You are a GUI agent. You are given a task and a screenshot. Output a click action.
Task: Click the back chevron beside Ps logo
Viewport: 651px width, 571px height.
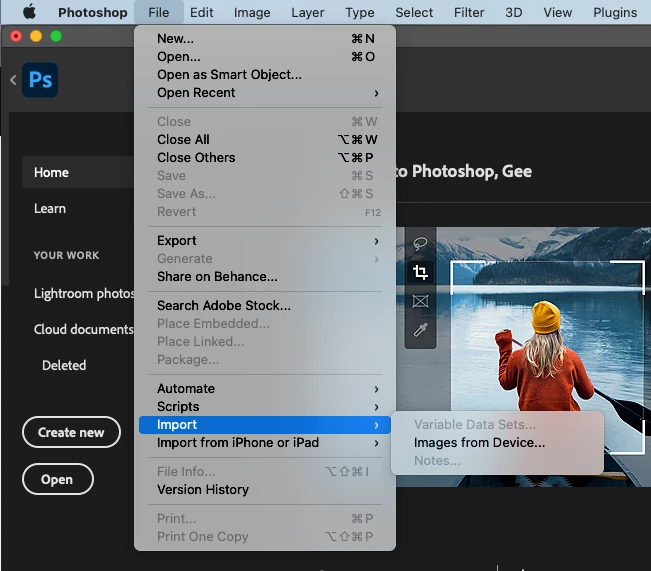[x=13, y=80]
